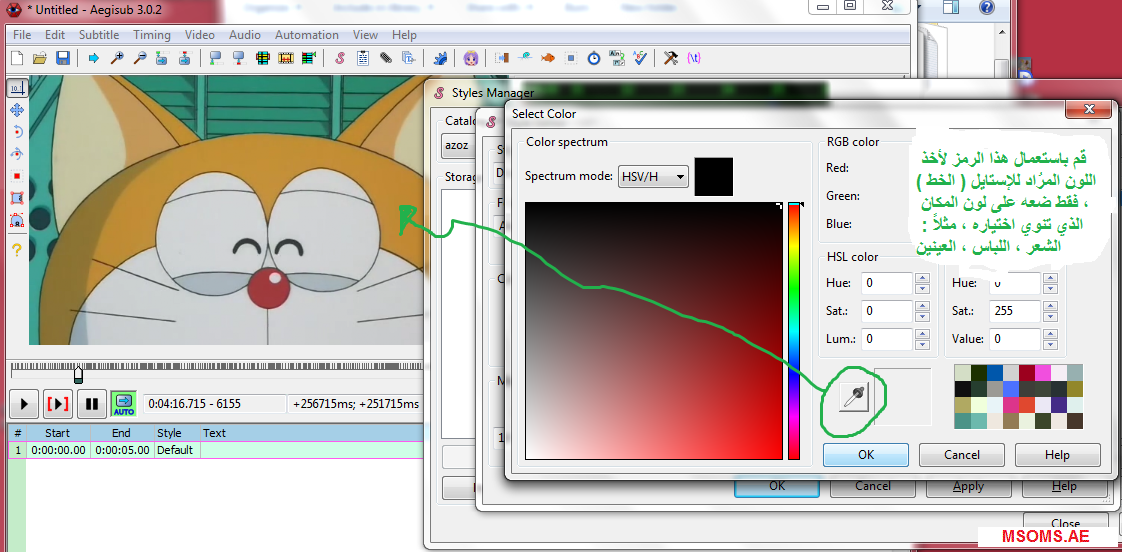Click the yellow question mark help icon
The image size is (1123, 552).
click(x=16, y=249)
